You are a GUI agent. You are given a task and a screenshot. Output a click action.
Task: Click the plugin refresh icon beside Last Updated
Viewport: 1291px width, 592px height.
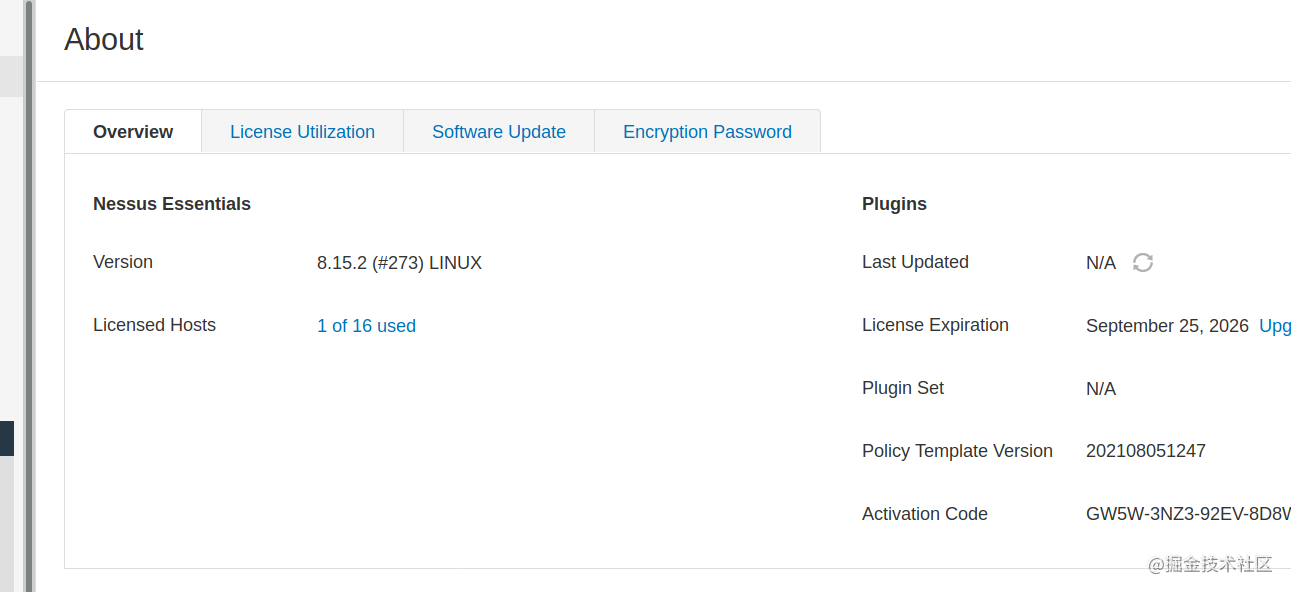click(x=1143, y=263)
